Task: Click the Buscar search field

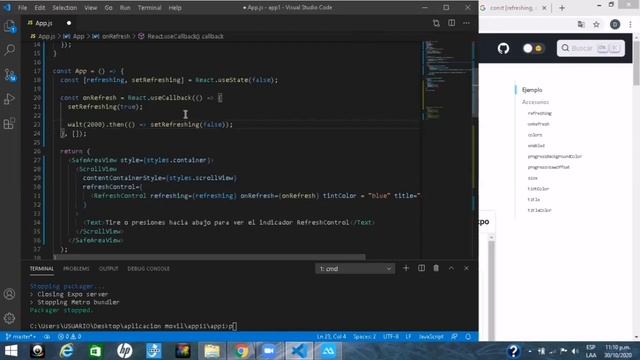Action: click(x=591, y=48)
